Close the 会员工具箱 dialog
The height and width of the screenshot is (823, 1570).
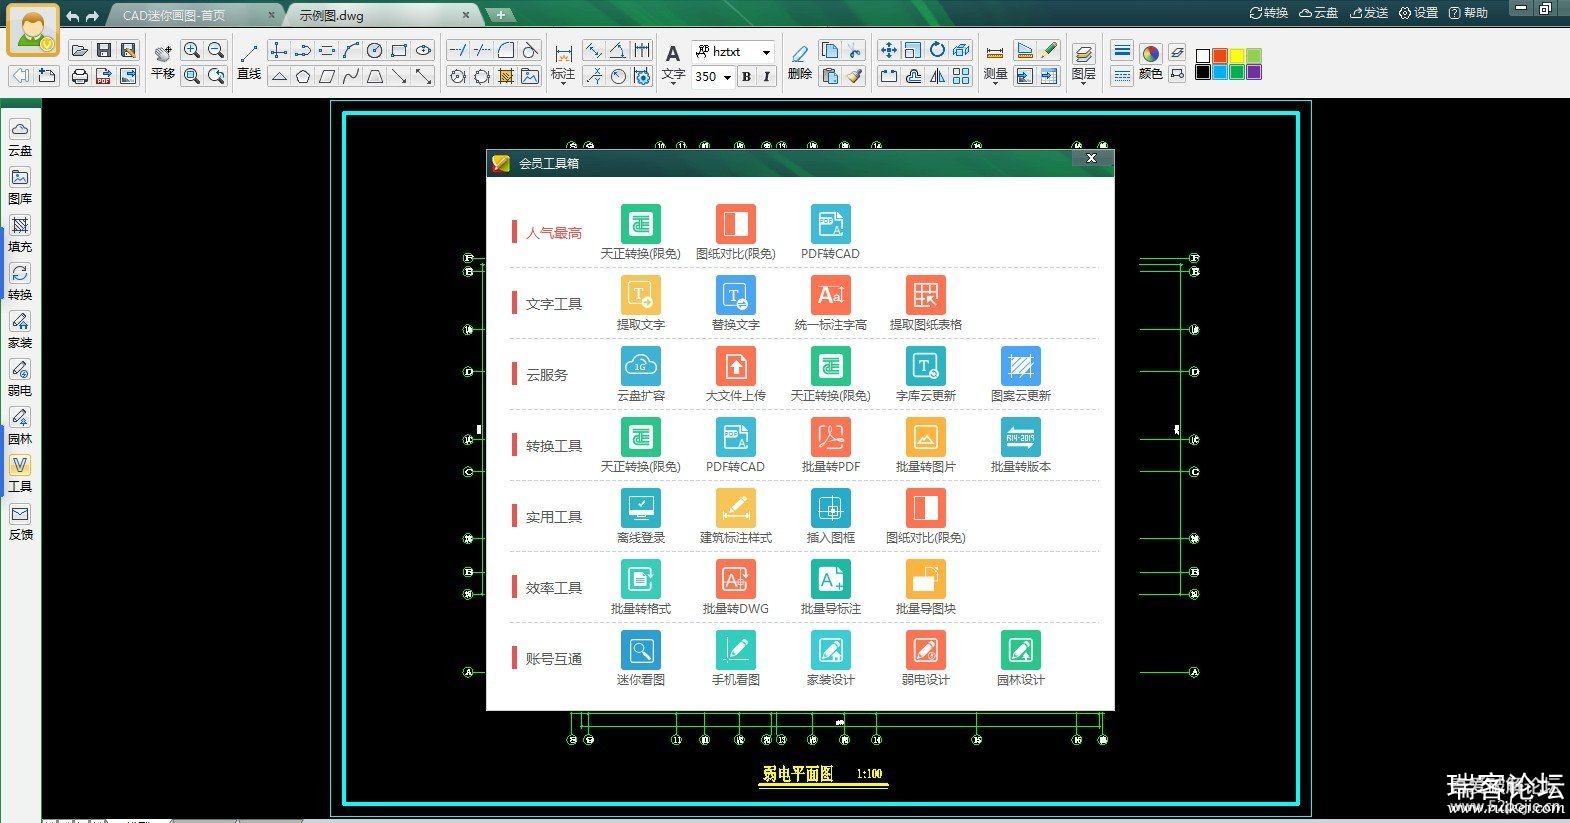pyautogui.click(x=1091, y=158)
